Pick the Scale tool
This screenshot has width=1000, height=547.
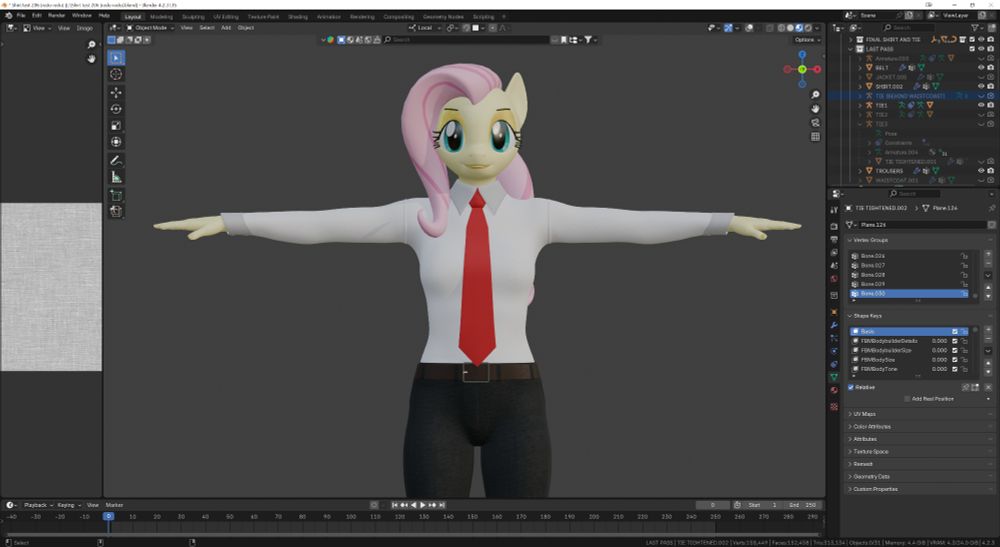click(116, 126)
